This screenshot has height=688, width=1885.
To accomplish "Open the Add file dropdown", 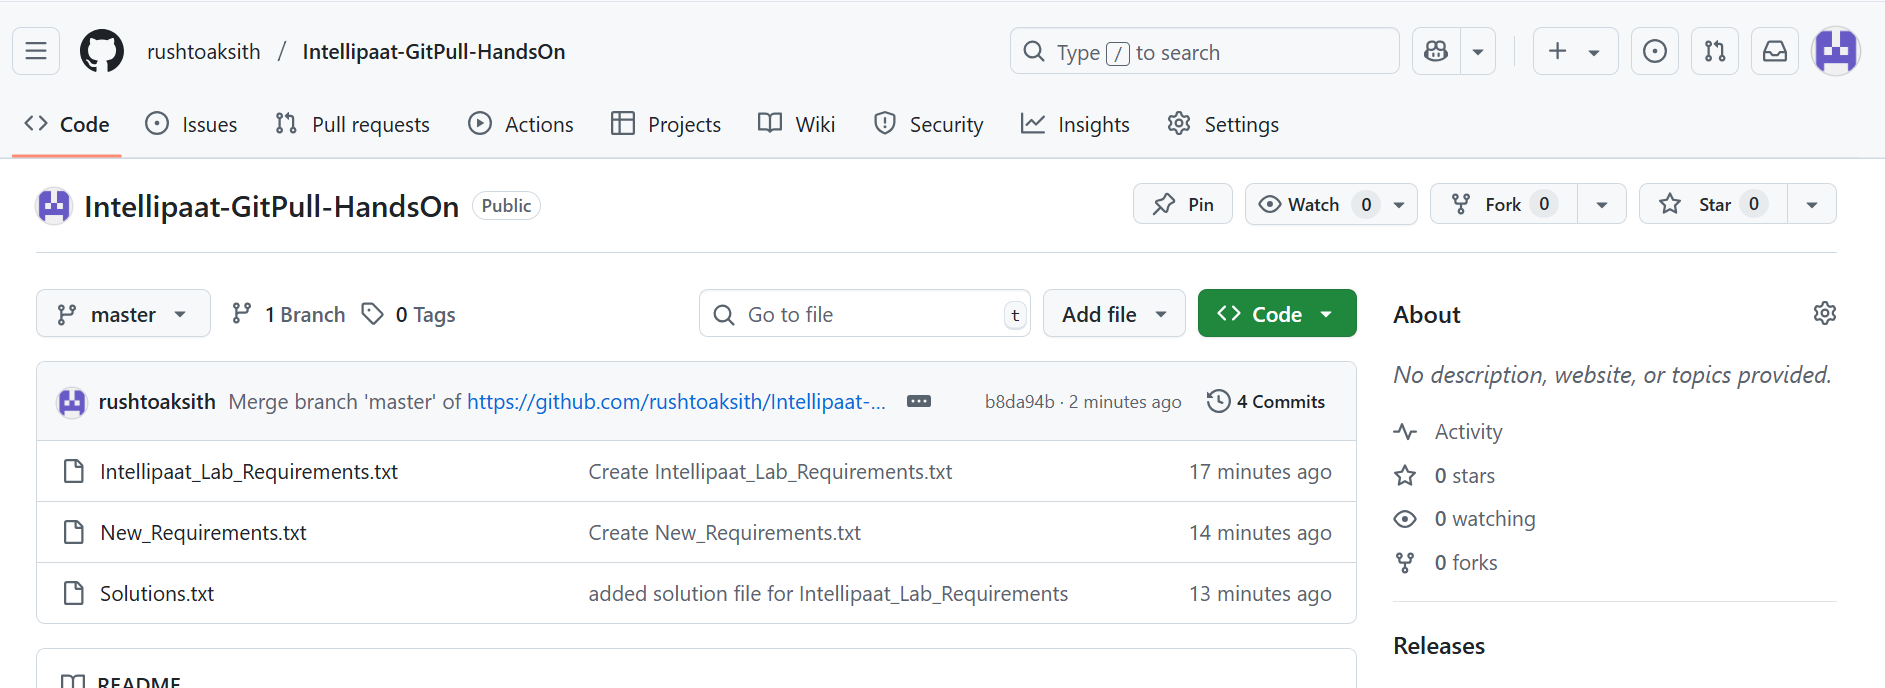I will (x=1114, y=314).
